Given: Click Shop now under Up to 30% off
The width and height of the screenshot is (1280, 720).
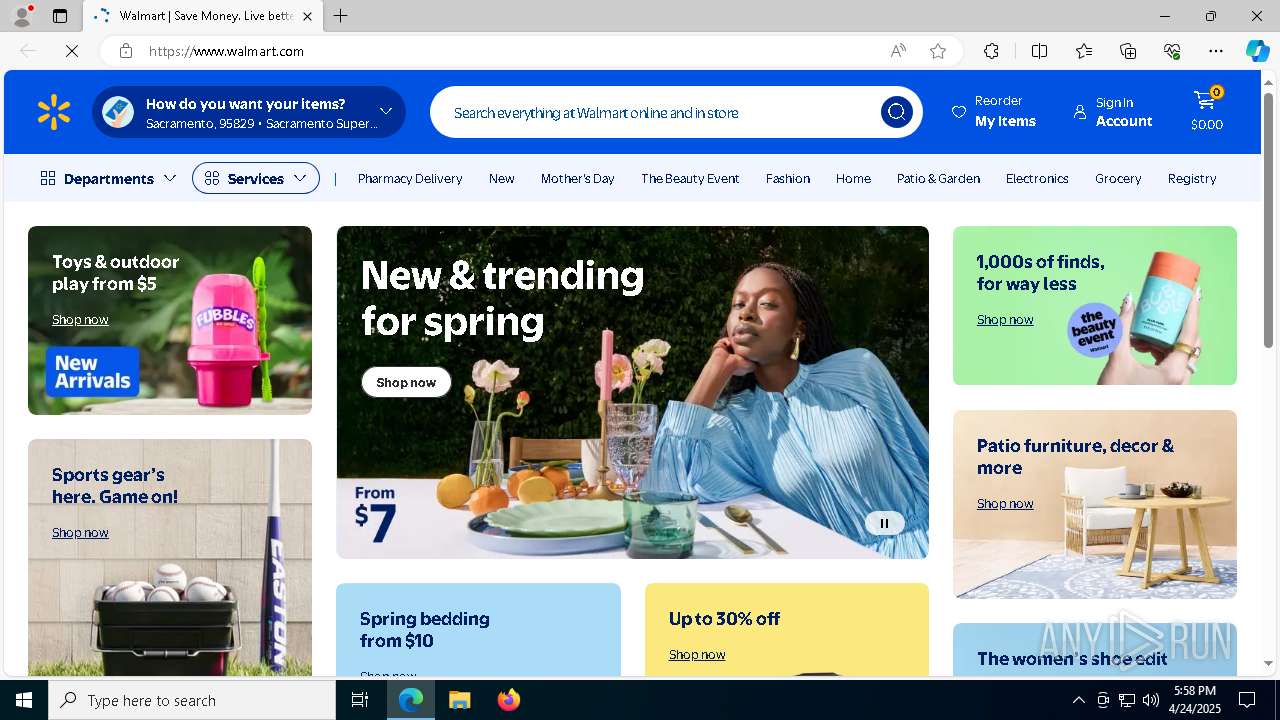Looking at the screenshot, I should (697, 654).
